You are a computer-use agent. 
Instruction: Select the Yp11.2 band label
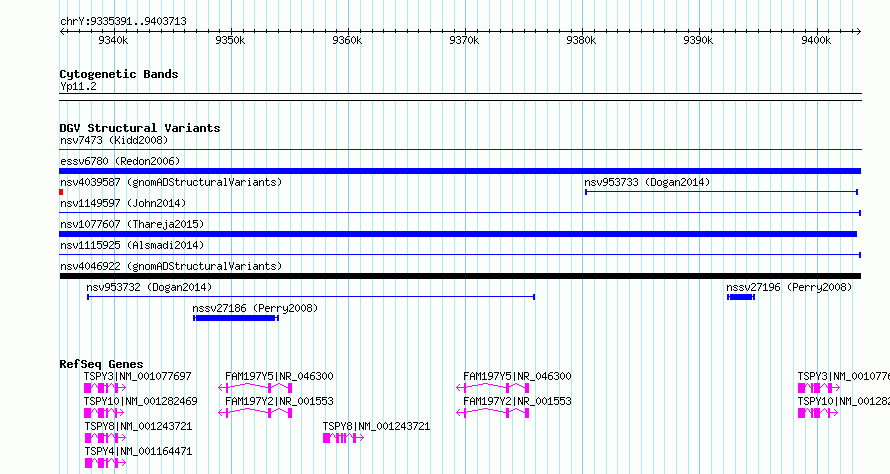(78, 86)
